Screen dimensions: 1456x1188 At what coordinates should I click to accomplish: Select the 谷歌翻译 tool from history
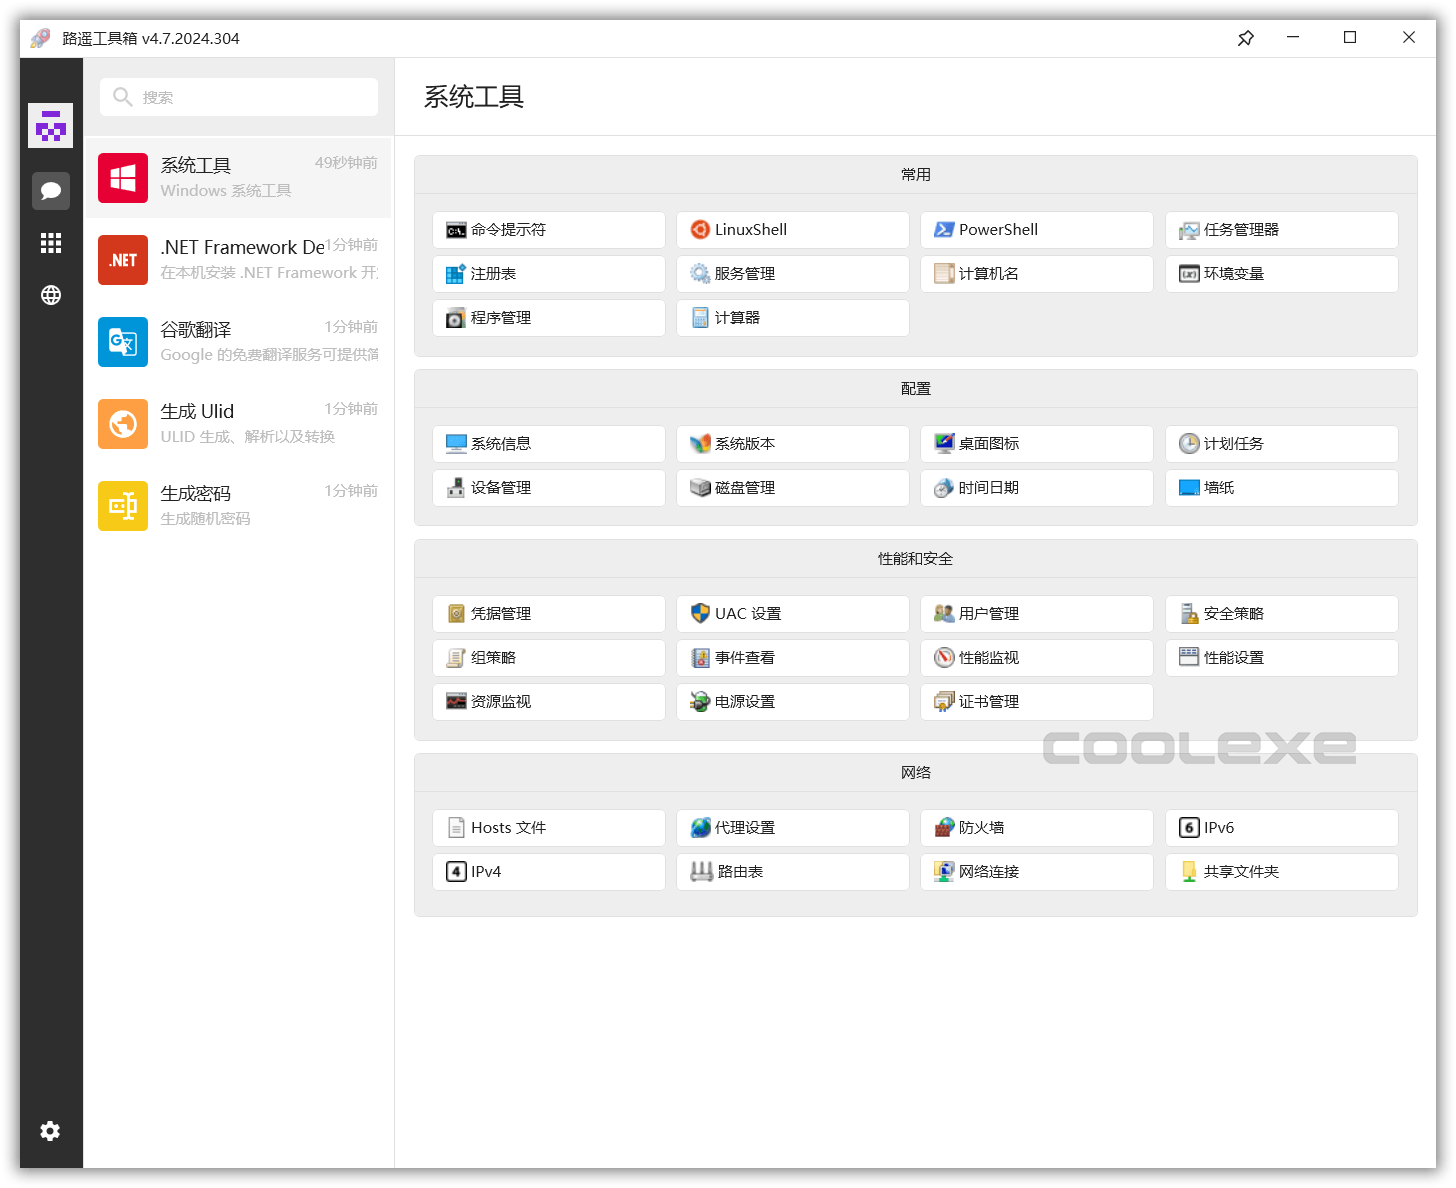tap(238, 342)
